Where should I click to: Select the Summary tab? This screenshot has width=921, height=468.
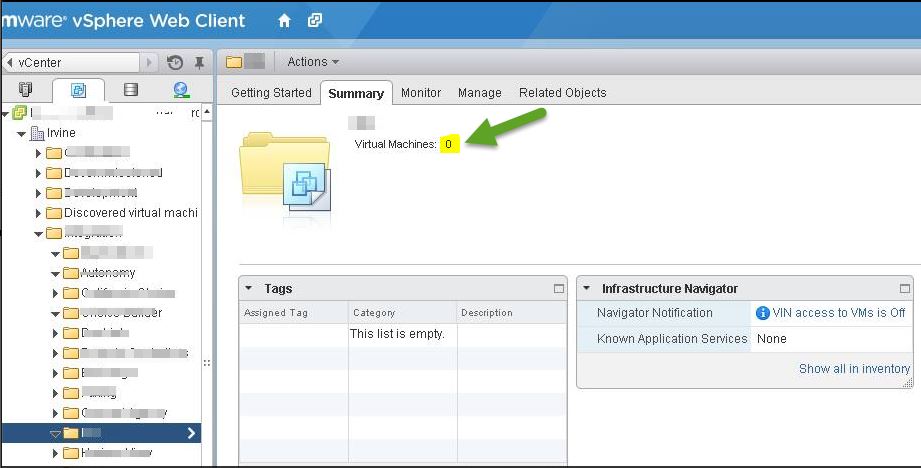(356, 93)
